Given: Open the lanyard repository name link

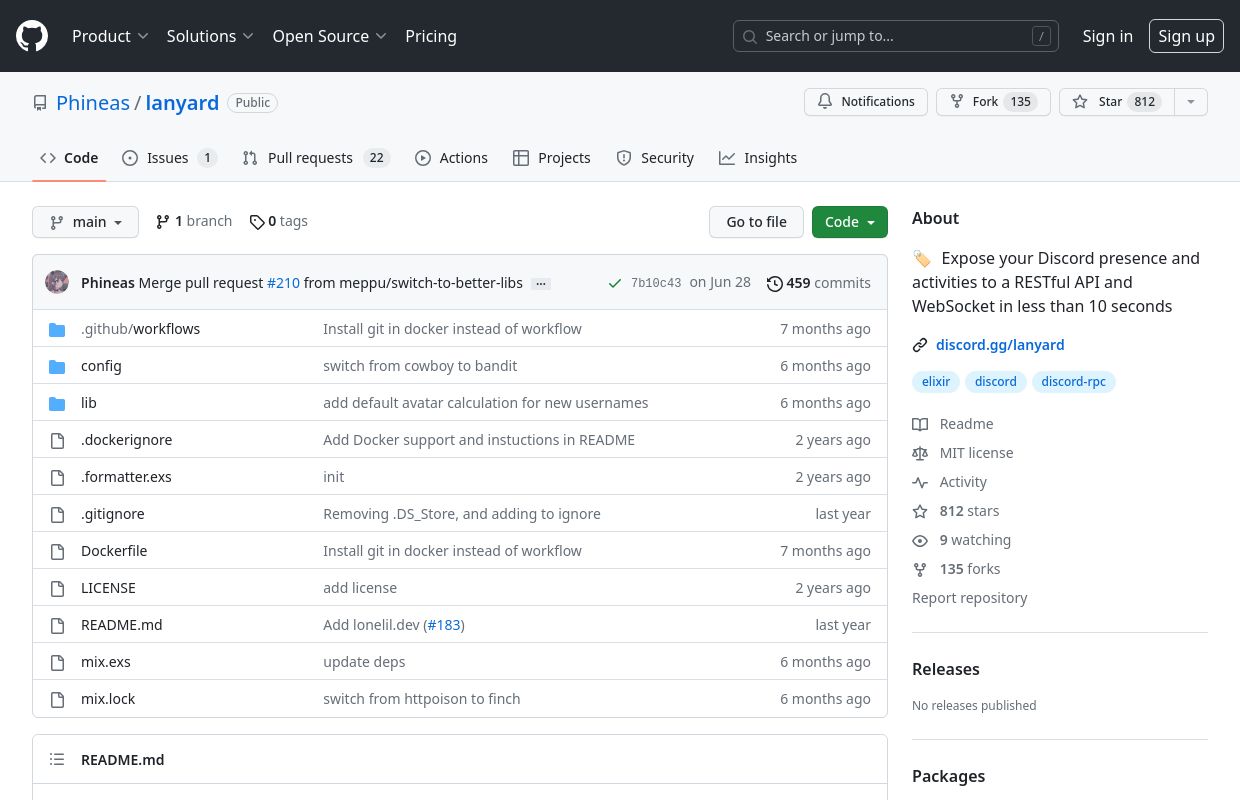Looking at the screenshot, I should [182, 103].
